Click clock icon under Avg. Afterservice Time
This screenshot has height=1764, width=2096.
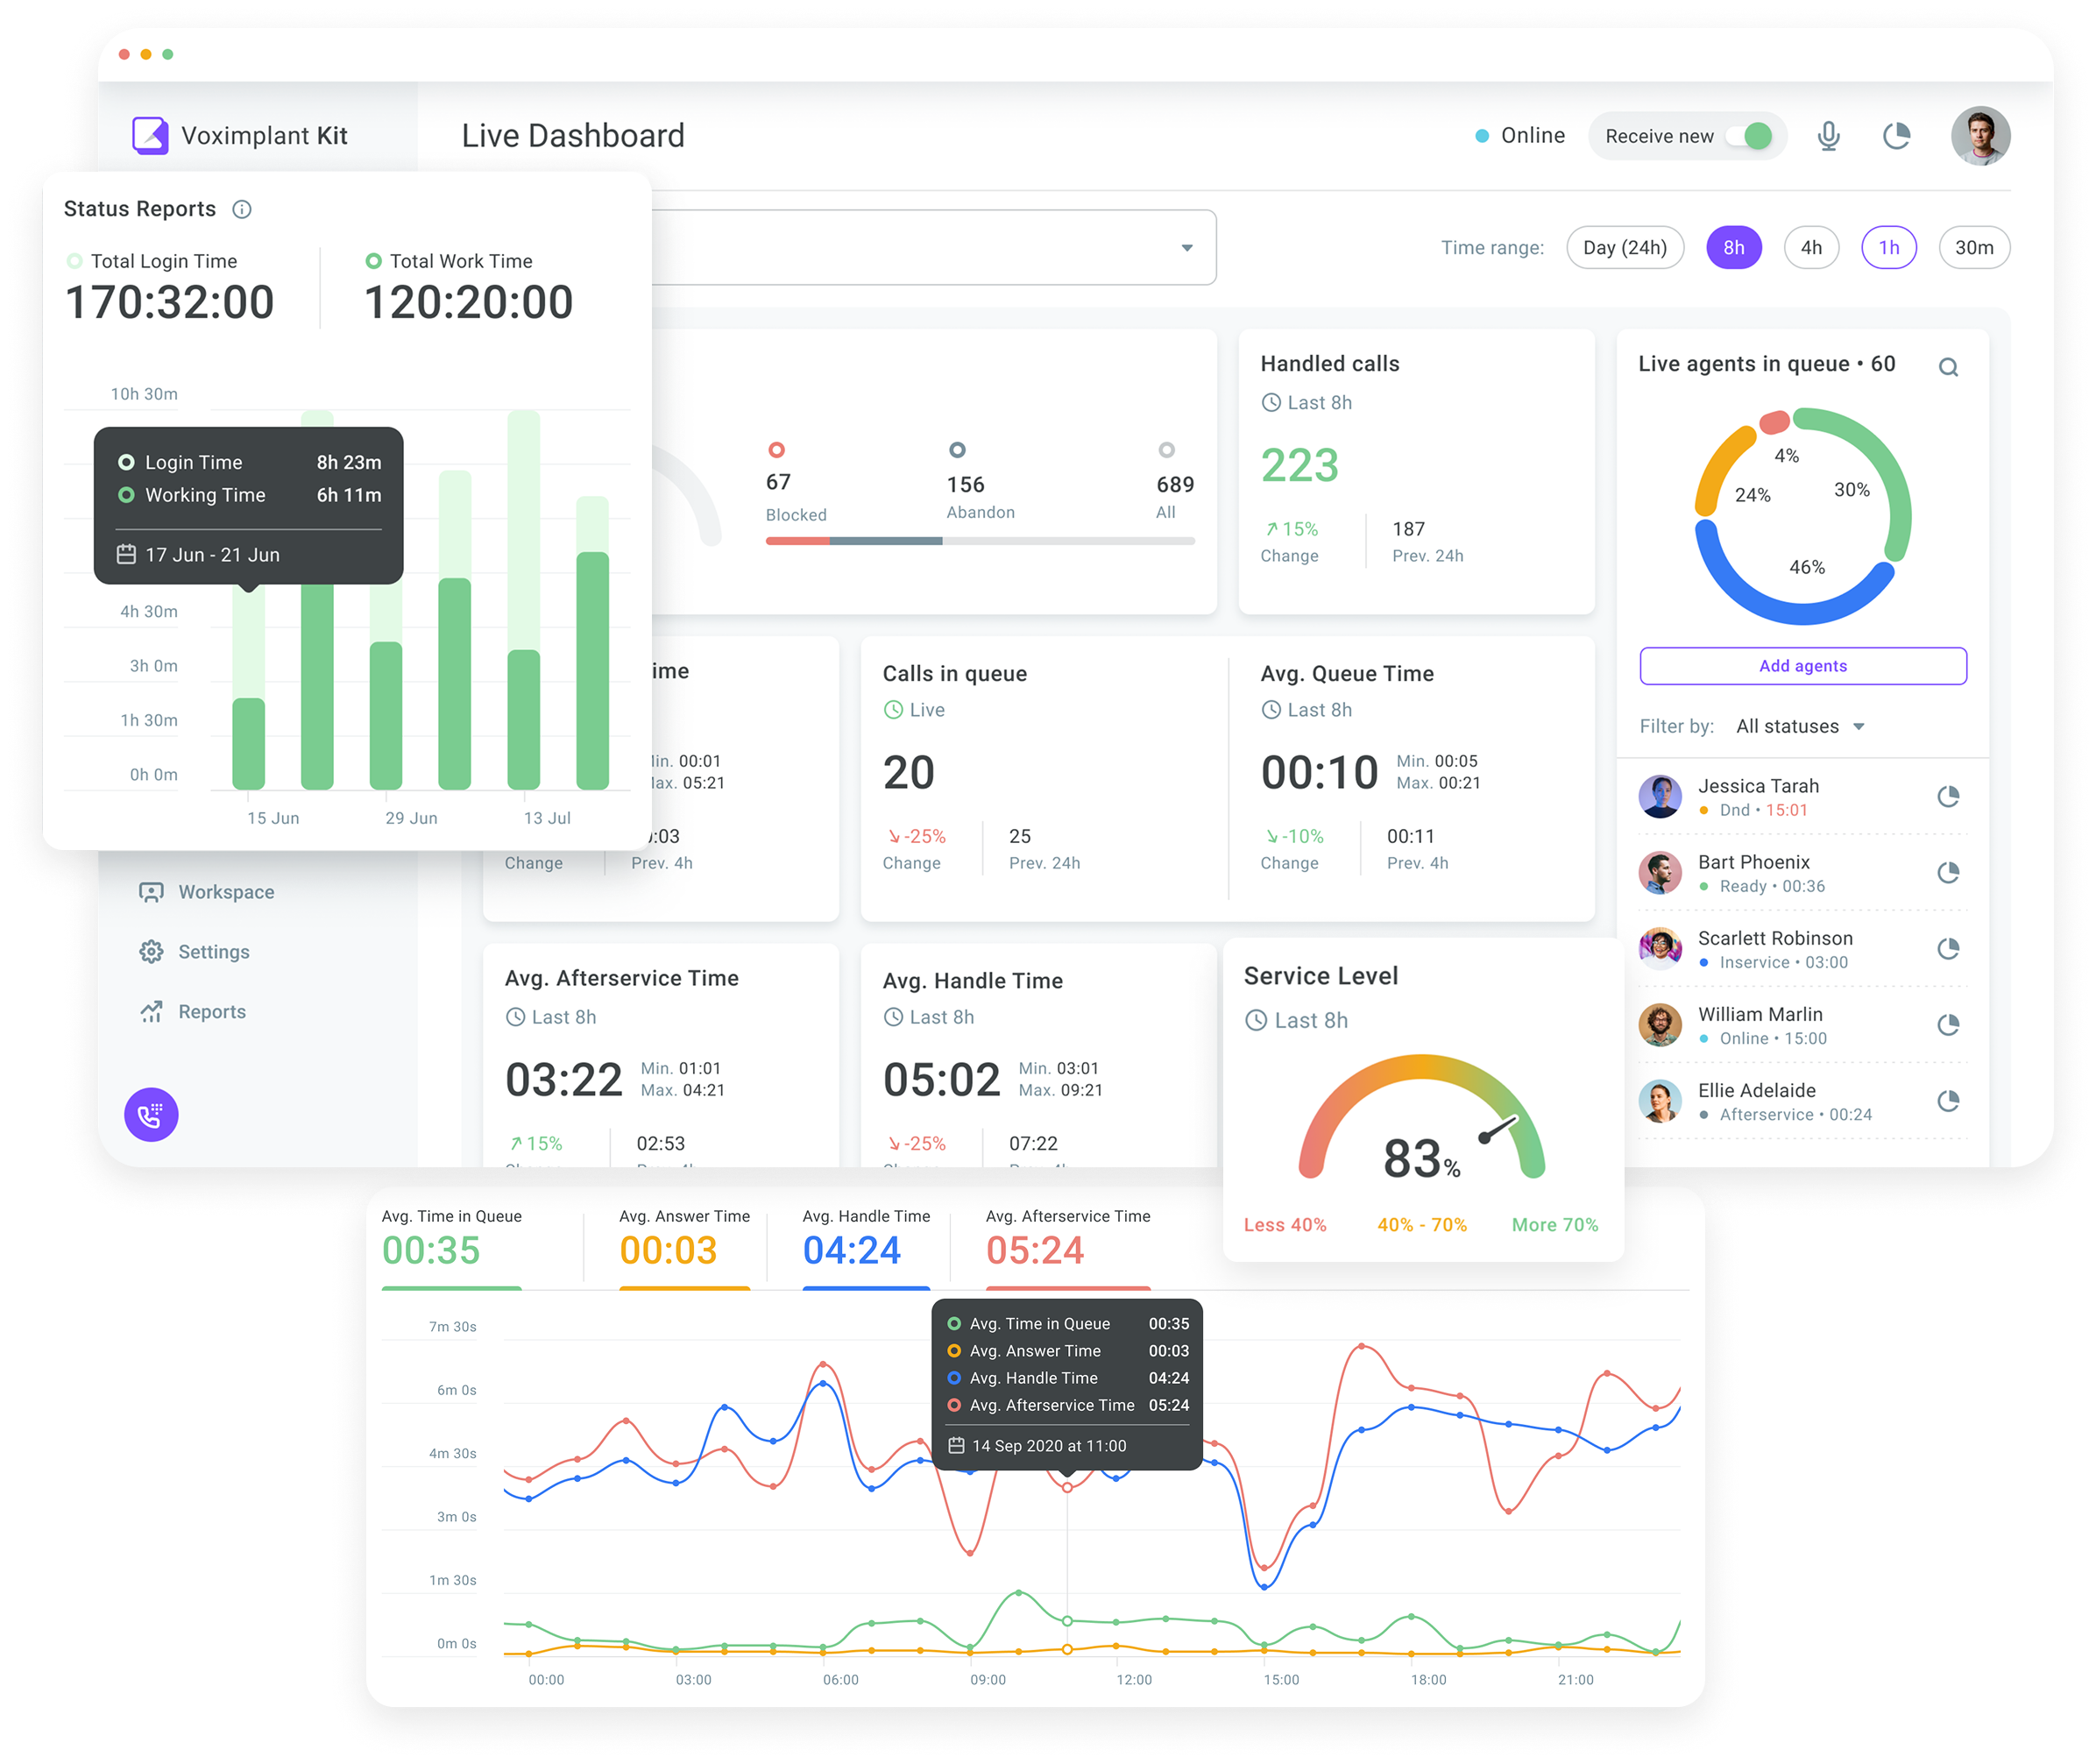515,1016
